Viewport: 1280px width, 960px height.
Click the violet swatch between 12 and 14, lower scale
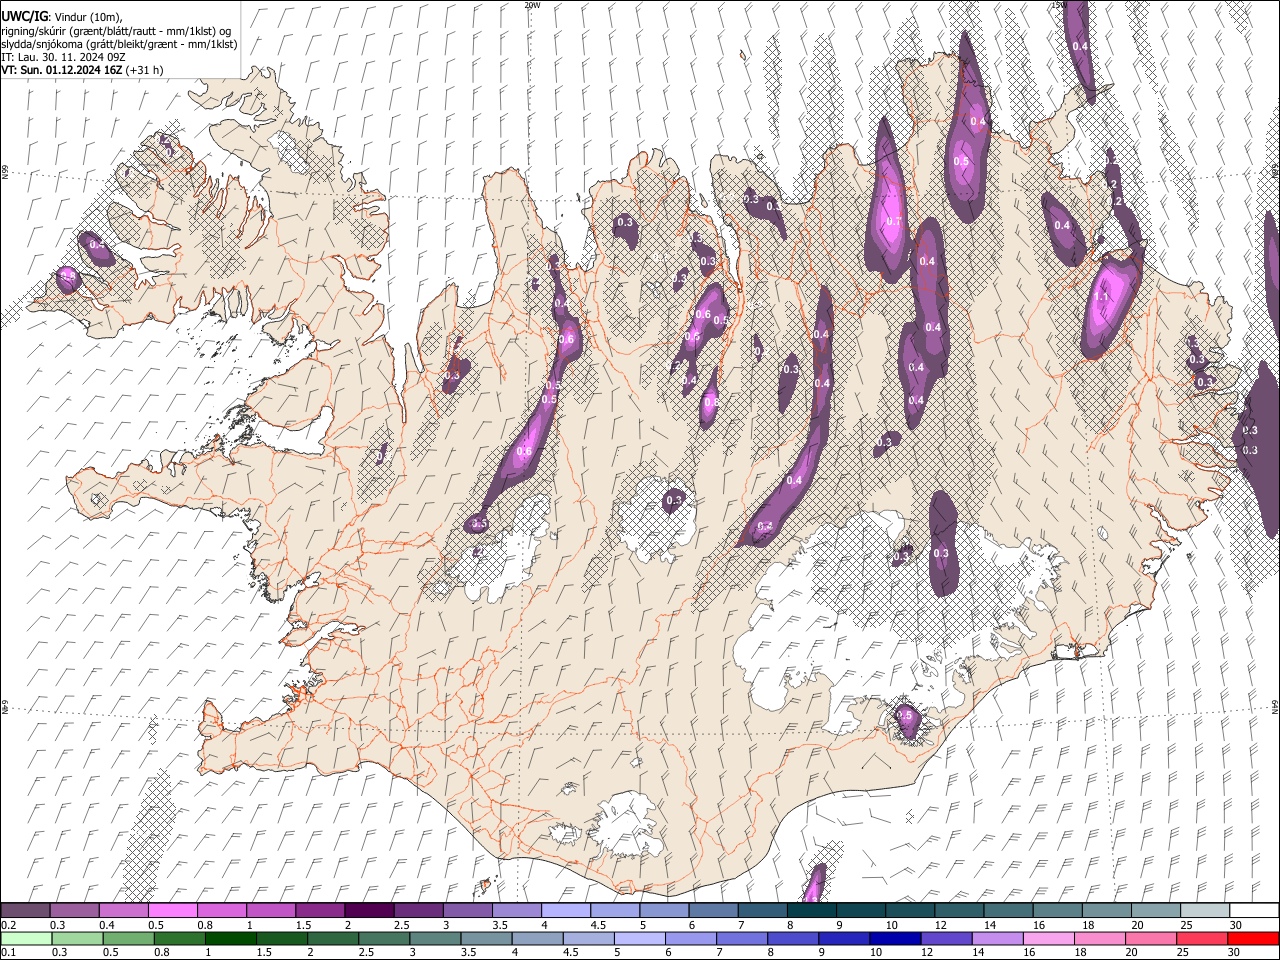click(947, 938)
